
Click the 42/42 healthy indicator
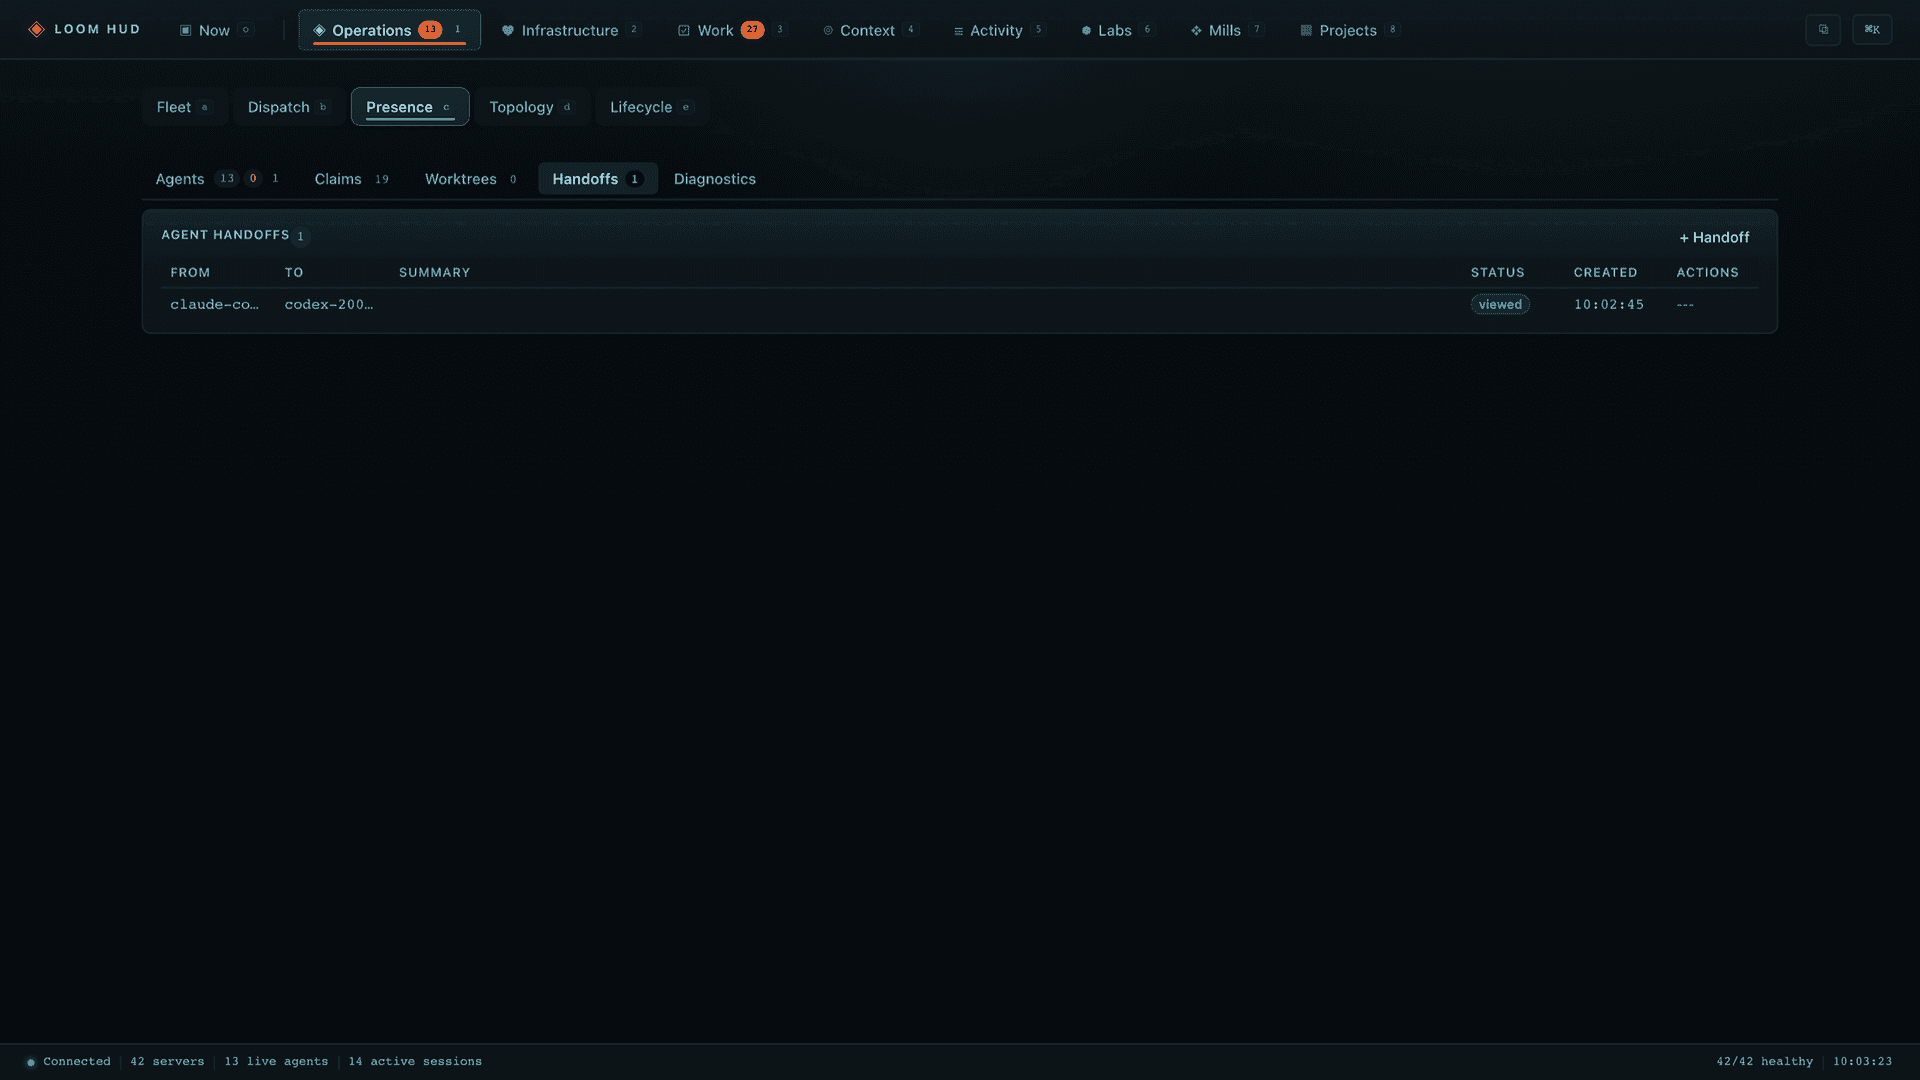[x=1764, y=1062]
